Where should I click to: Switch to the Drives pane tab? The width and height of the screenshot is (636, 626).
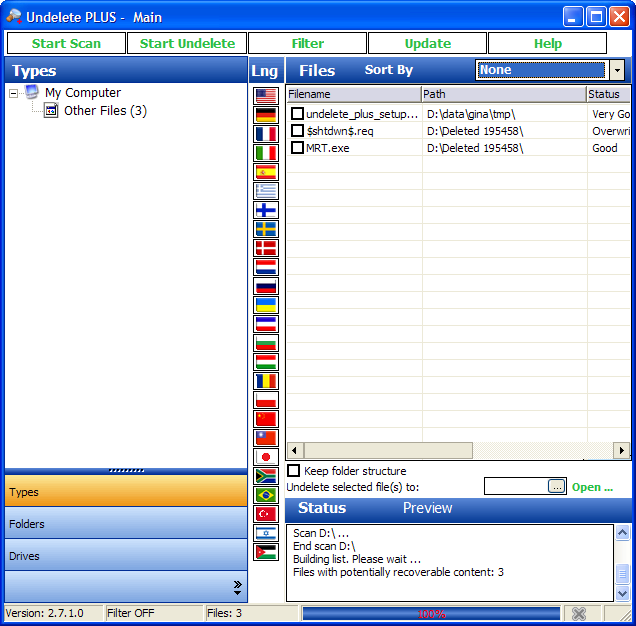click(126, 555)
